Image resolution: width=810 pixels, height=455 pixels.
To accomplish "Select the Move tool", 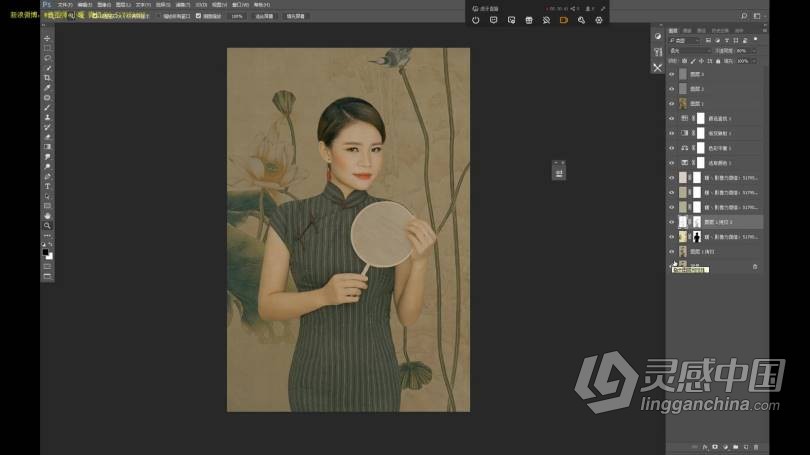I will pos(47,39).
